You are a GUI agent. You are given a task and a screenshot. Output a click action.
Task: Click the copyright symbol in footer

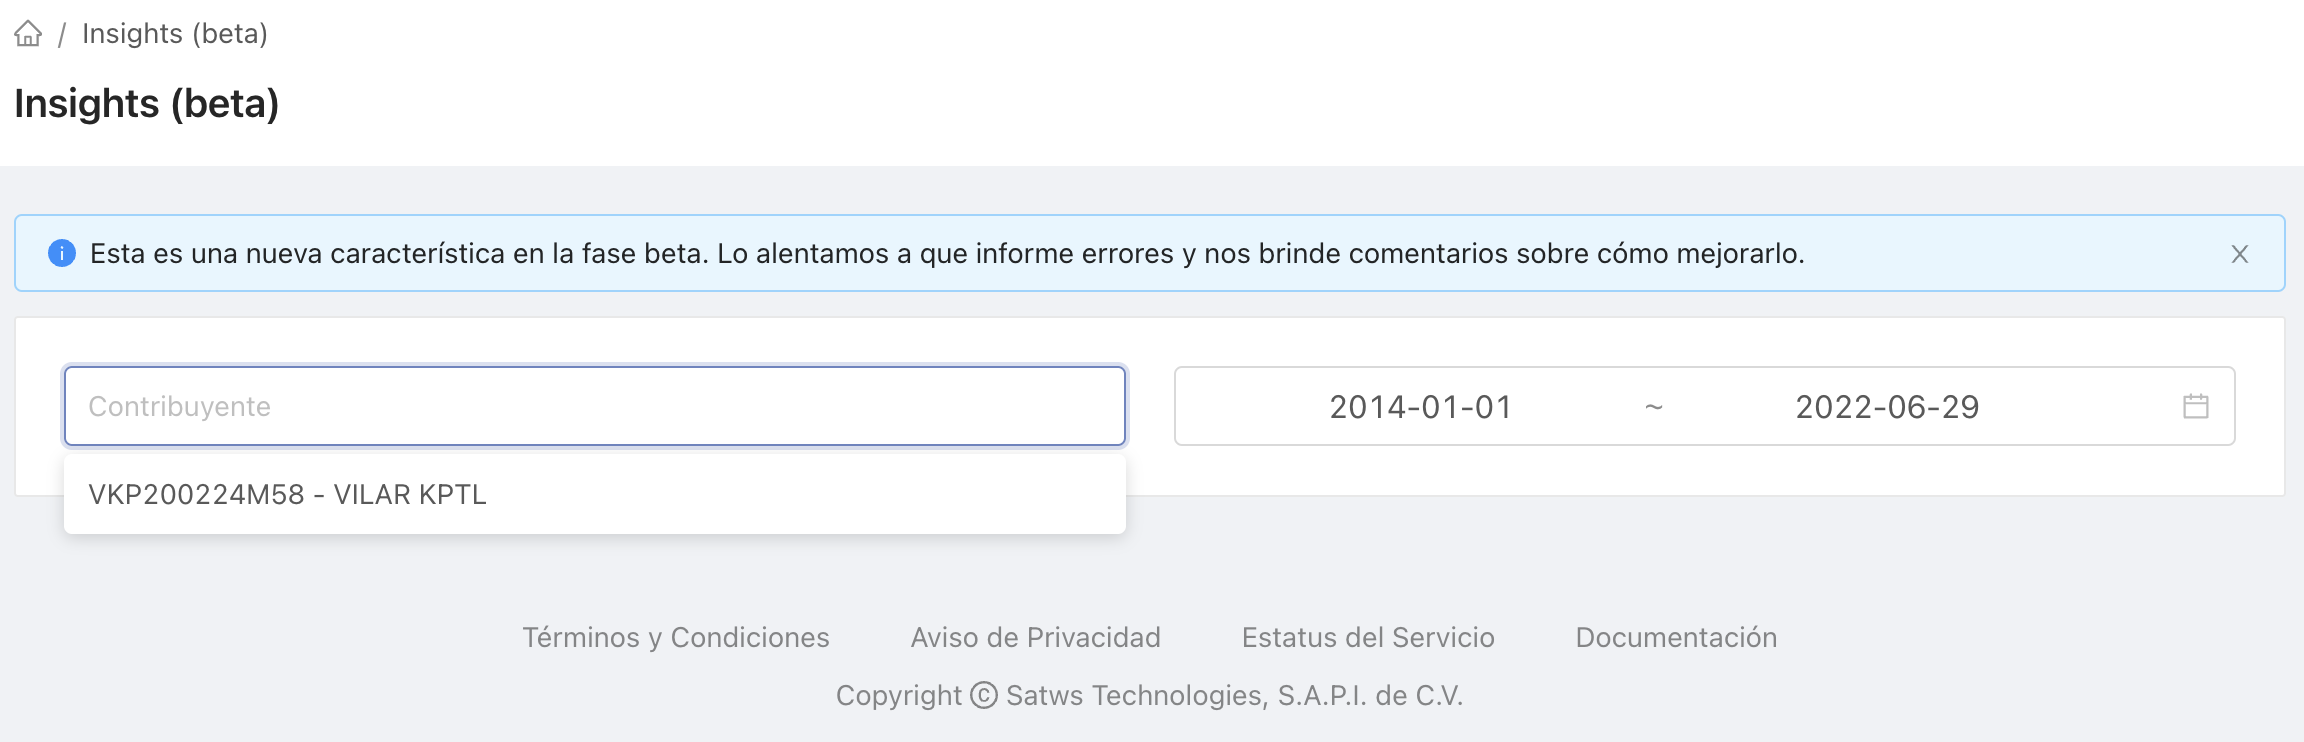984,695
